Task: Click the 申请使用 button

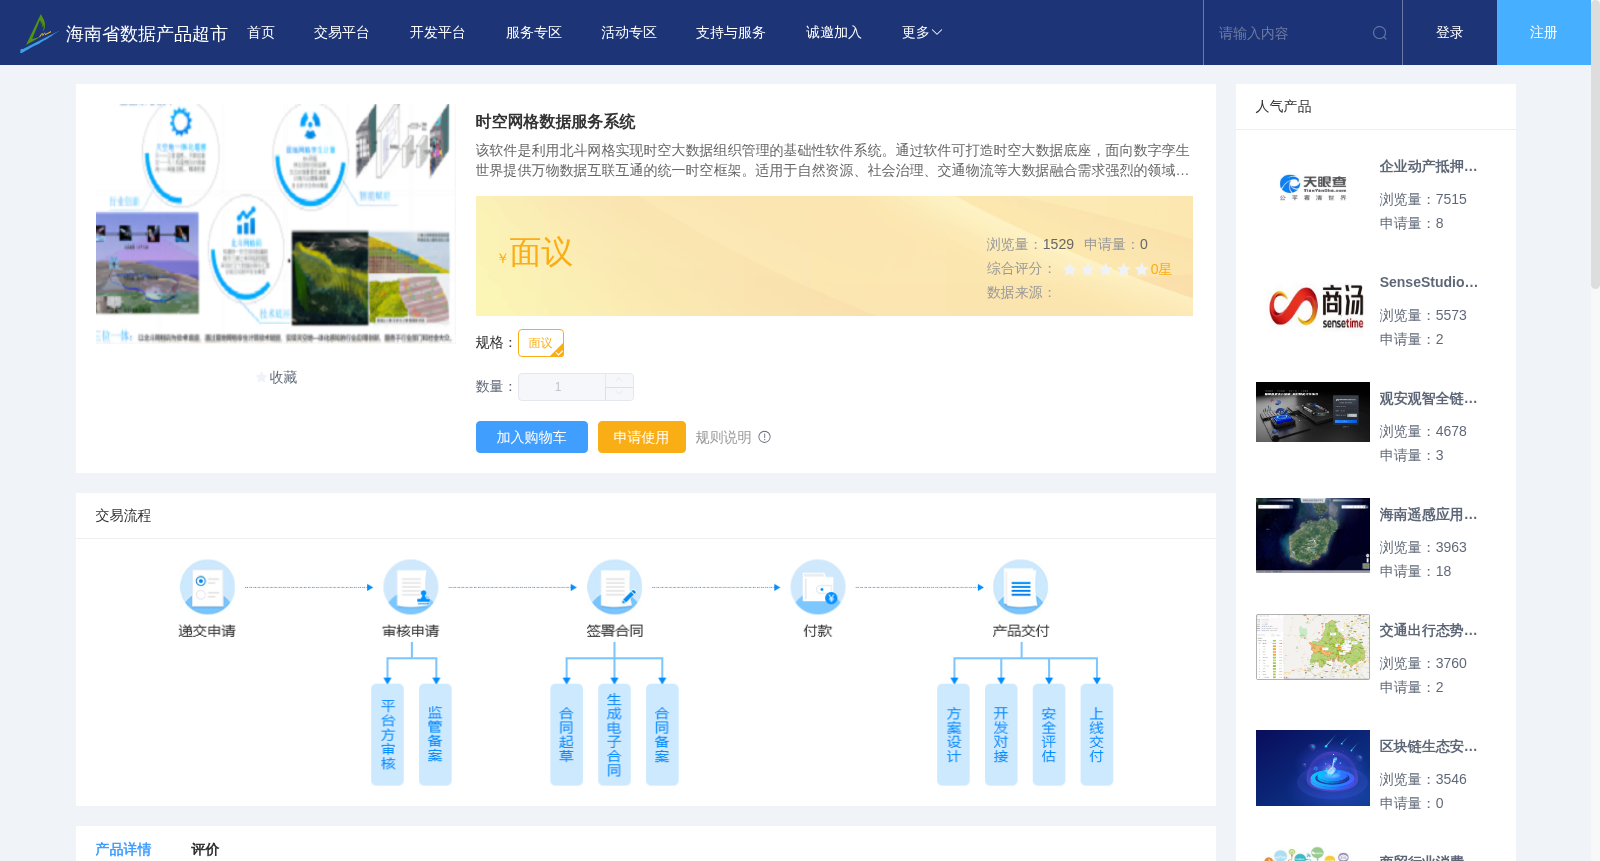Action: click(x=642, y=437)
